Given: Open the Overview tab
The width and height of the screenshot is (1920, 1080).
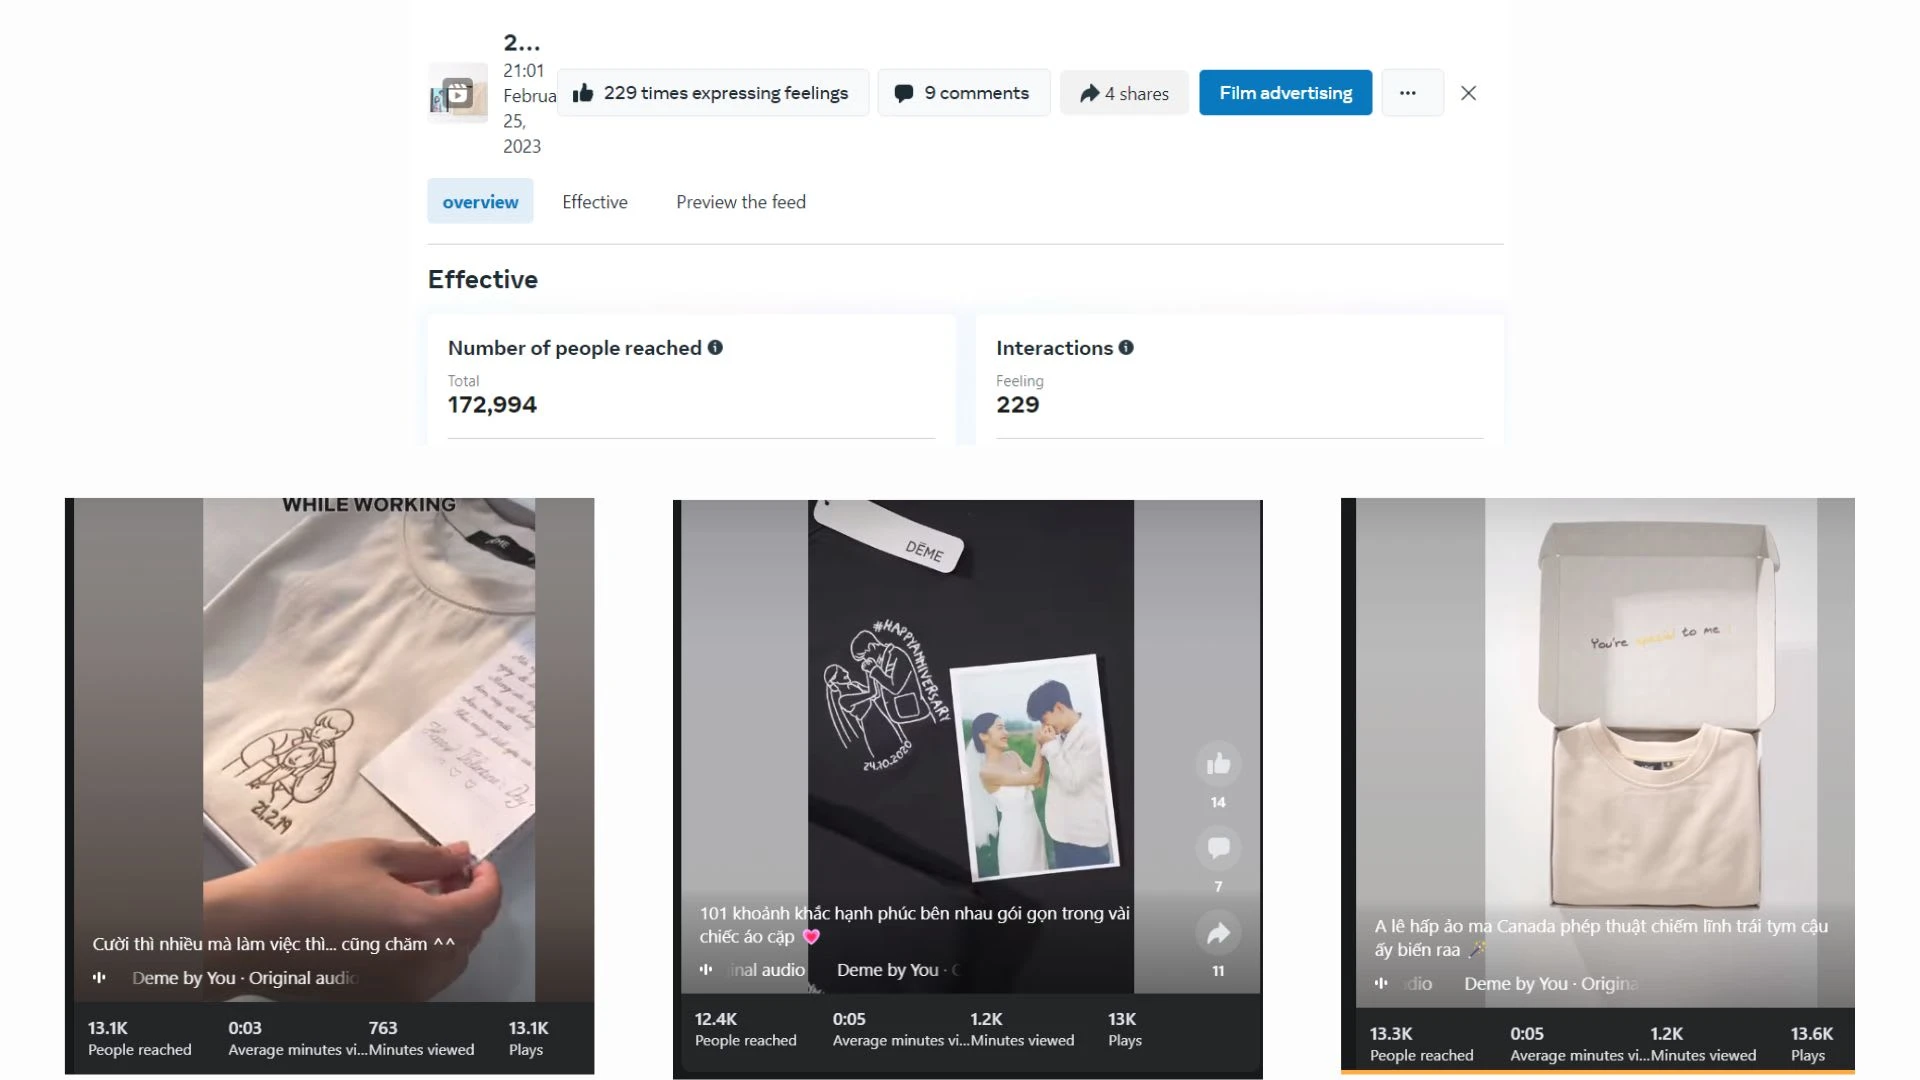Looking at the screenshot, I should coord(480,202).
